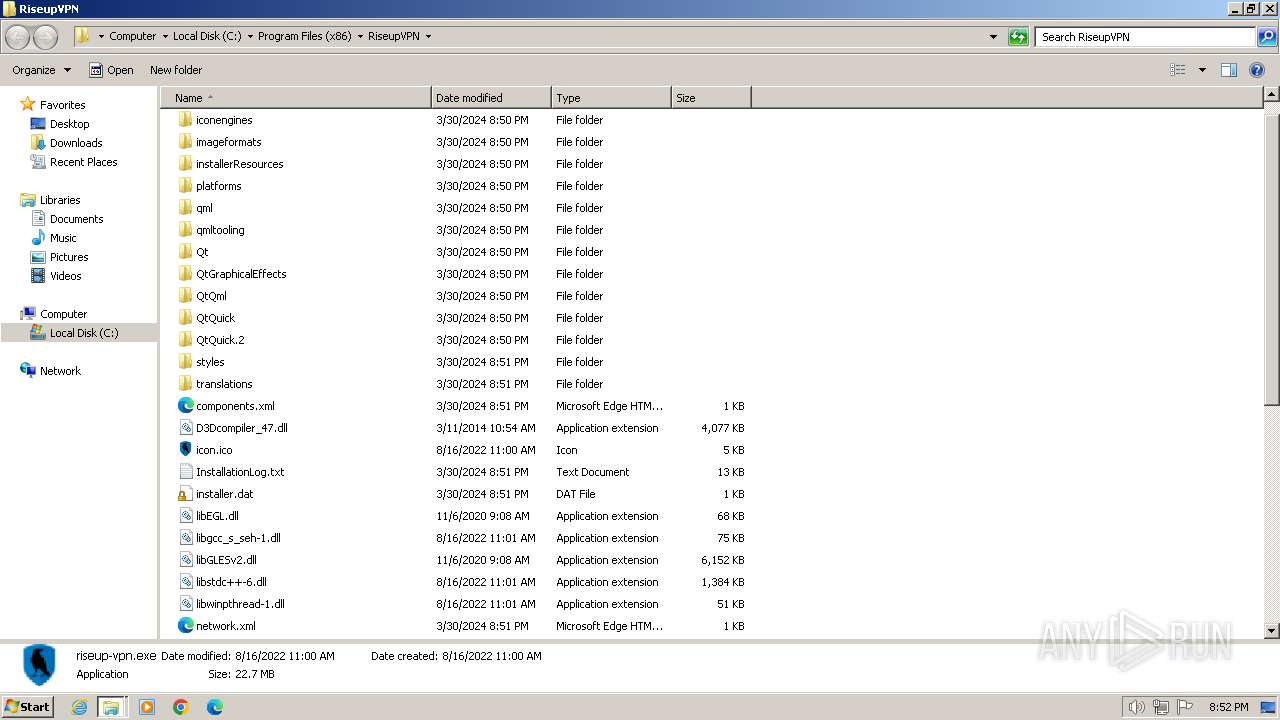Expand the Local Disk (C:) breadcrumb arrow
This screenshot has width=1280, height=720.
[249, 36]
